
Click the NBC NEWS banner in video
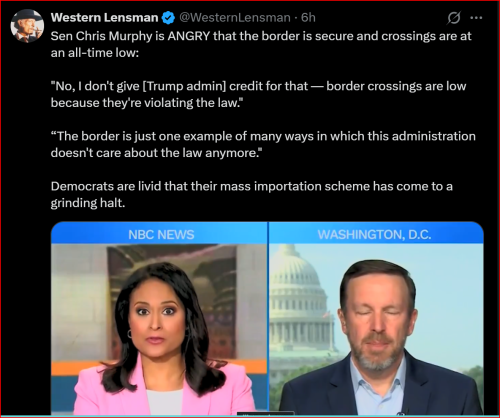click(x=159, y=233)
